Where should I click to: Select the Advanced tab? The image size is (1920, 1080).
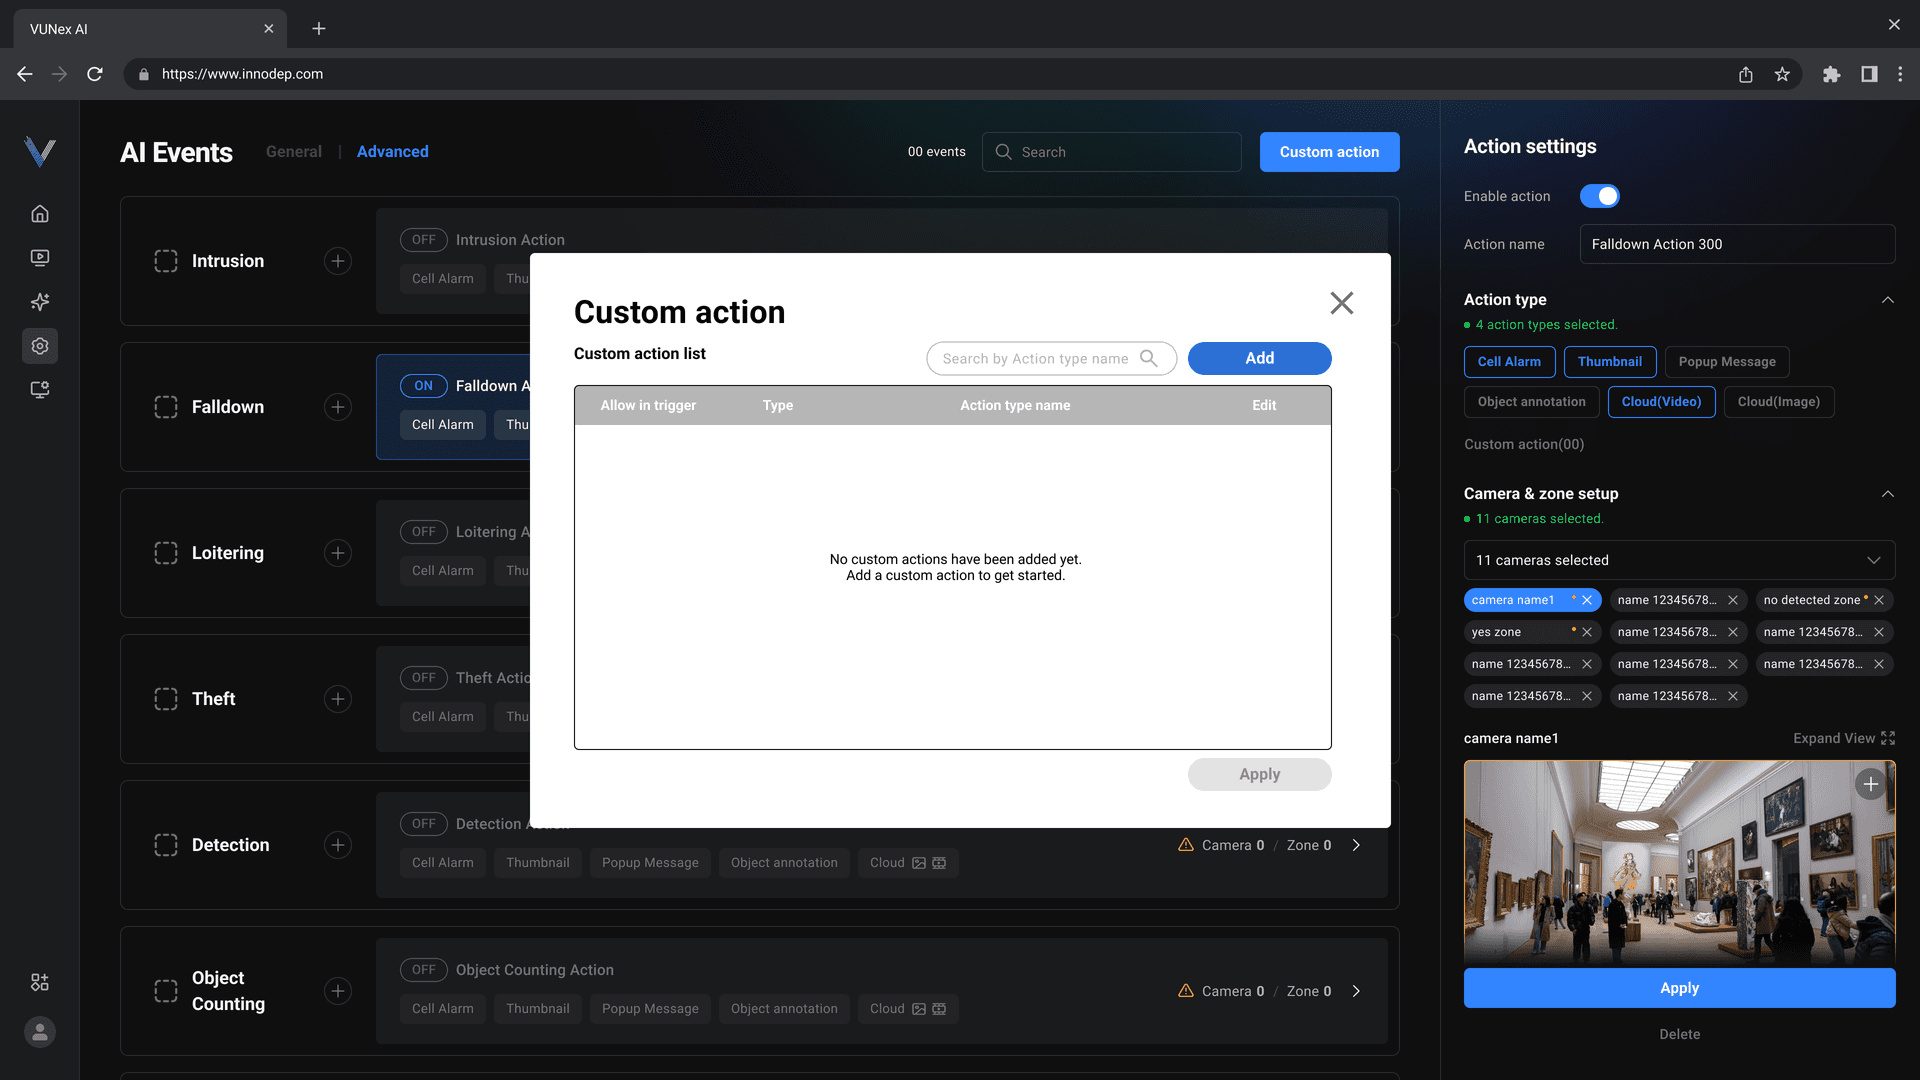(x=392, y=152)
